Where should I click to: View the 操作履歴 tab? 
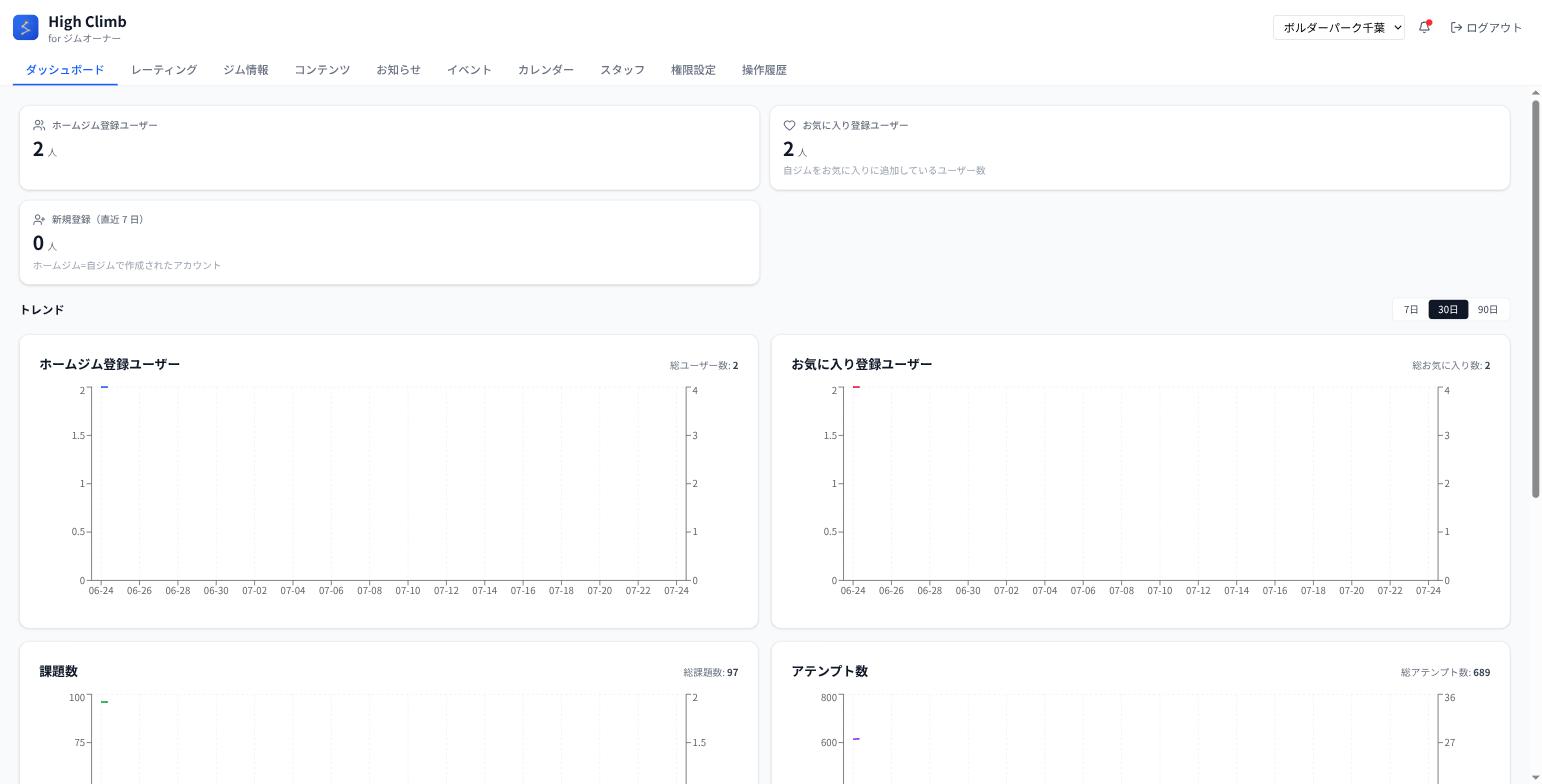[x=764, y=70]
